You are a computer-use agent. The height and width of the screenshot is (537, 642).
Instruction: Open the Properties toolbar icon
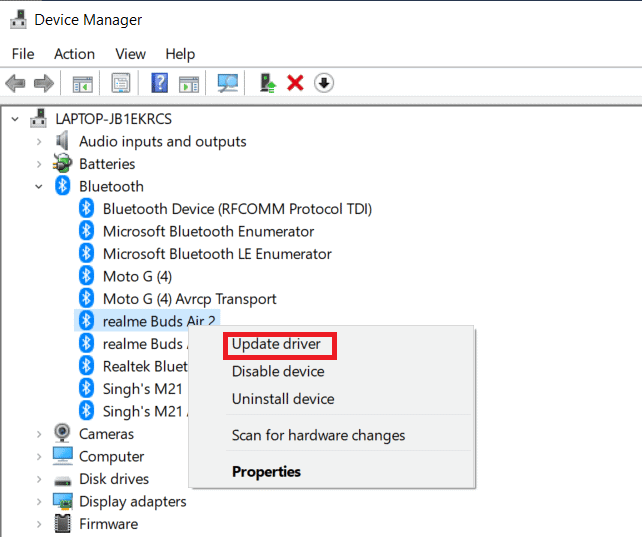click(121, 83)
